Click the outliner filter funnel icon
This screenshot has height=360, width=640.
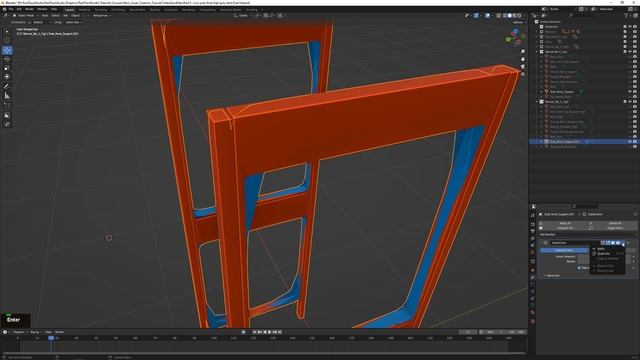626,16
